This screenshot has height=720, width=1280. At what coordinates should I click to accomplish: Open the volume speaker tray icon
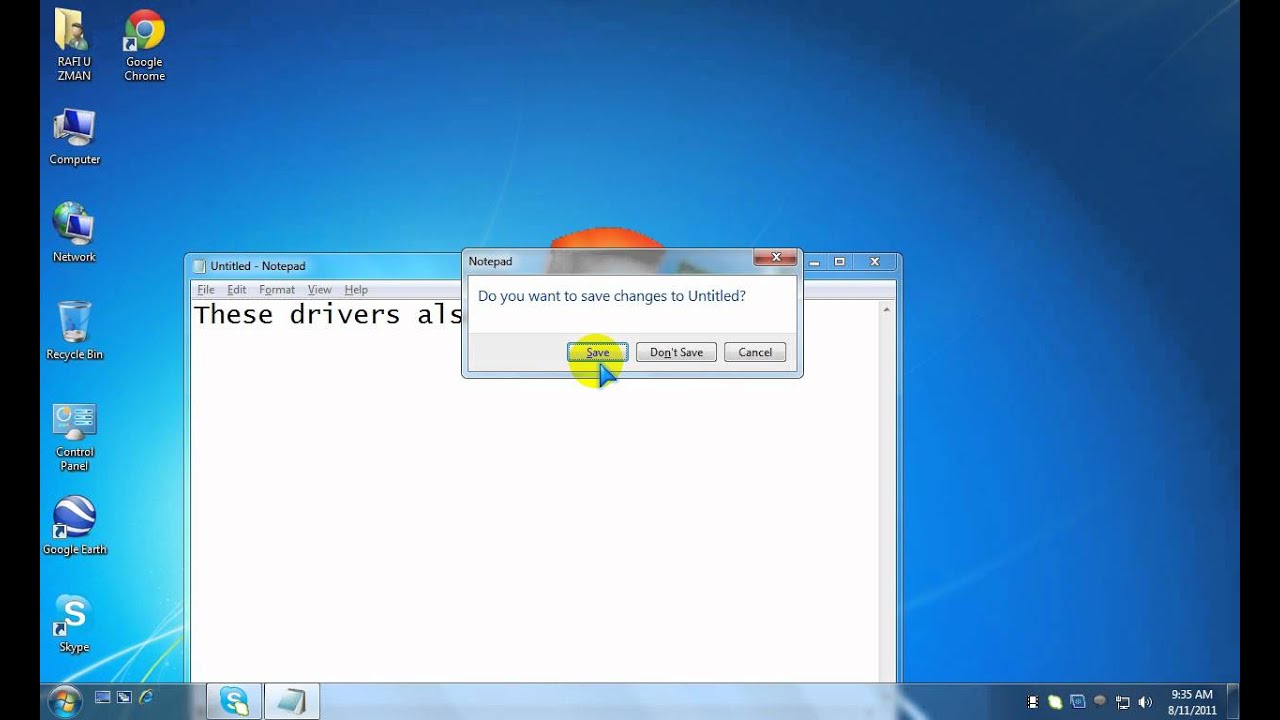pos(1145,702)
